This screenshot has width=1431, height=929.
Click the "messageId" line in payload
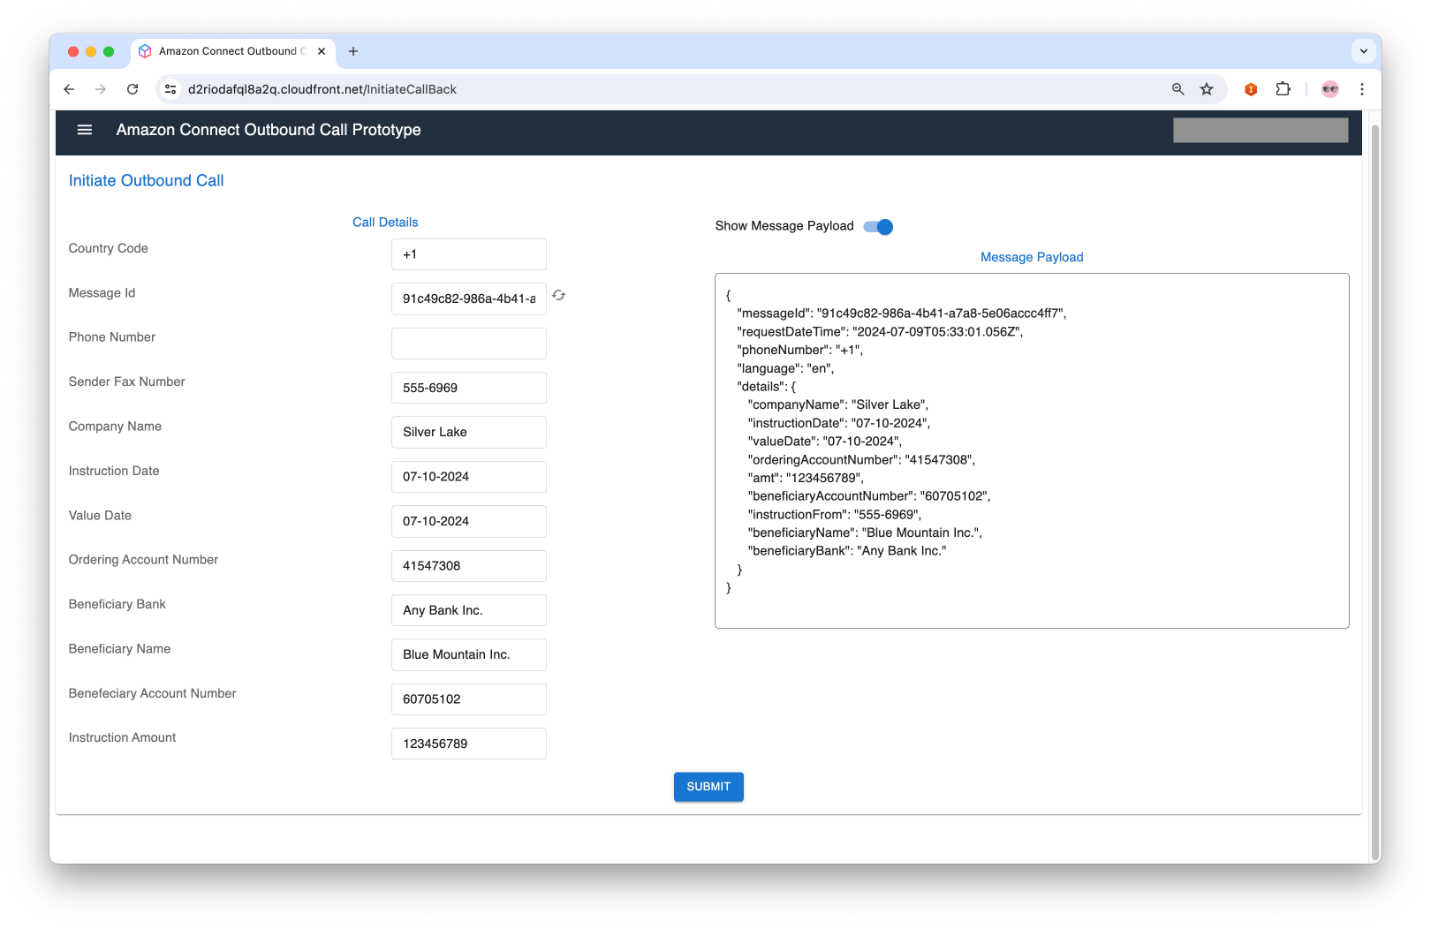pyautogui.click(x=902, y=313)
